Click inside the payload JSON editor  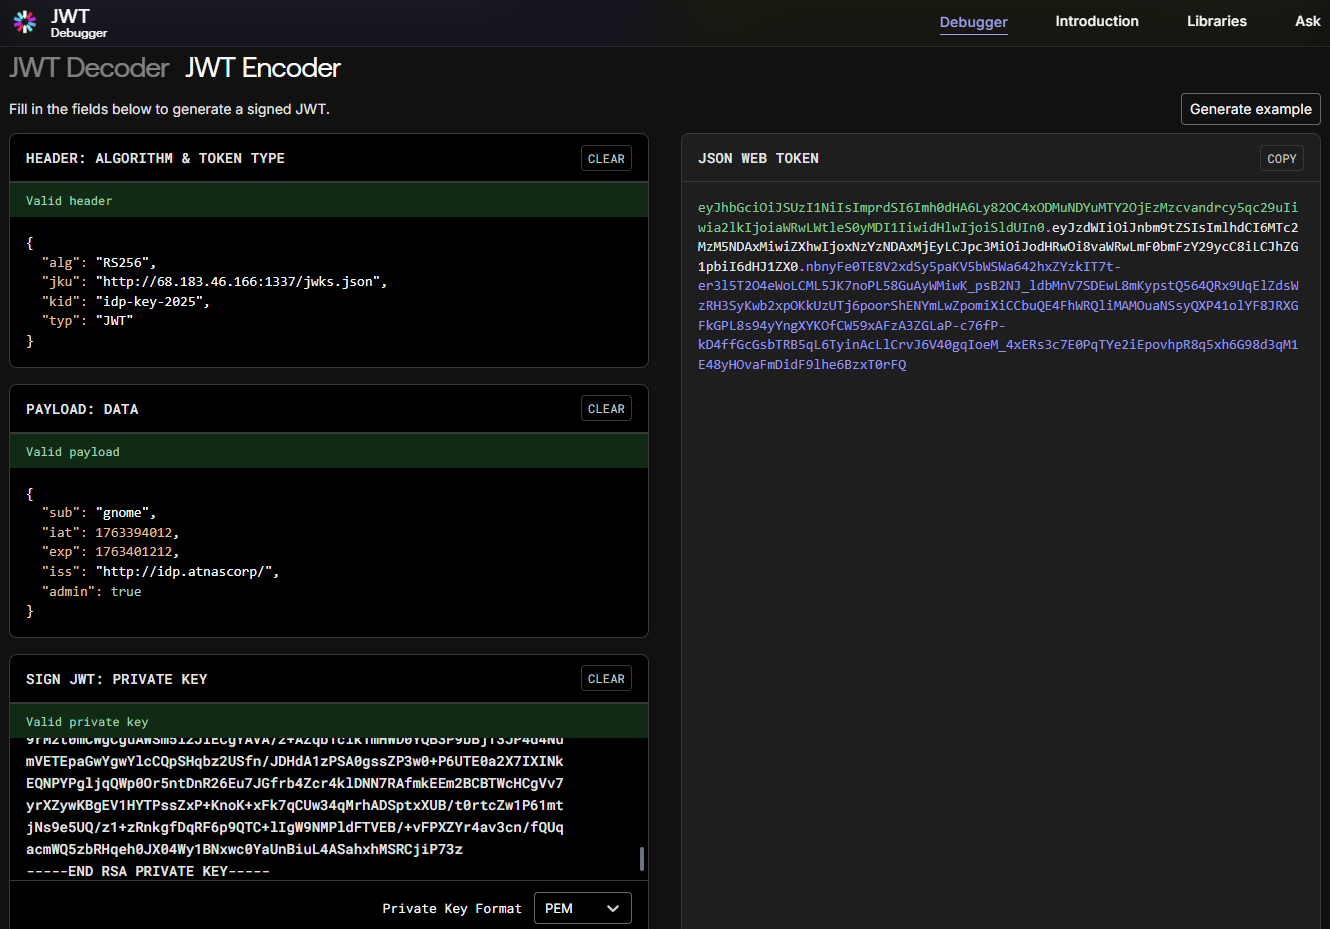click(330, 552)
